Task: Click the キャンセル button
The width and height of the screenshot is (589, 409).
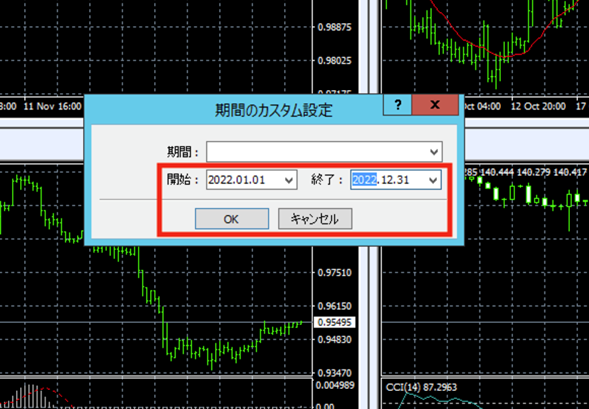Action: 315,219
